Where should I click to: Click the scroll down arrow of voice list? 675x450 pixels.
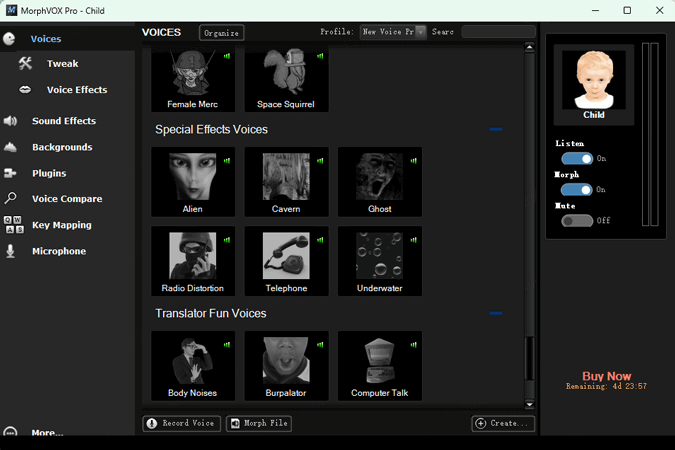pos(529,404)
